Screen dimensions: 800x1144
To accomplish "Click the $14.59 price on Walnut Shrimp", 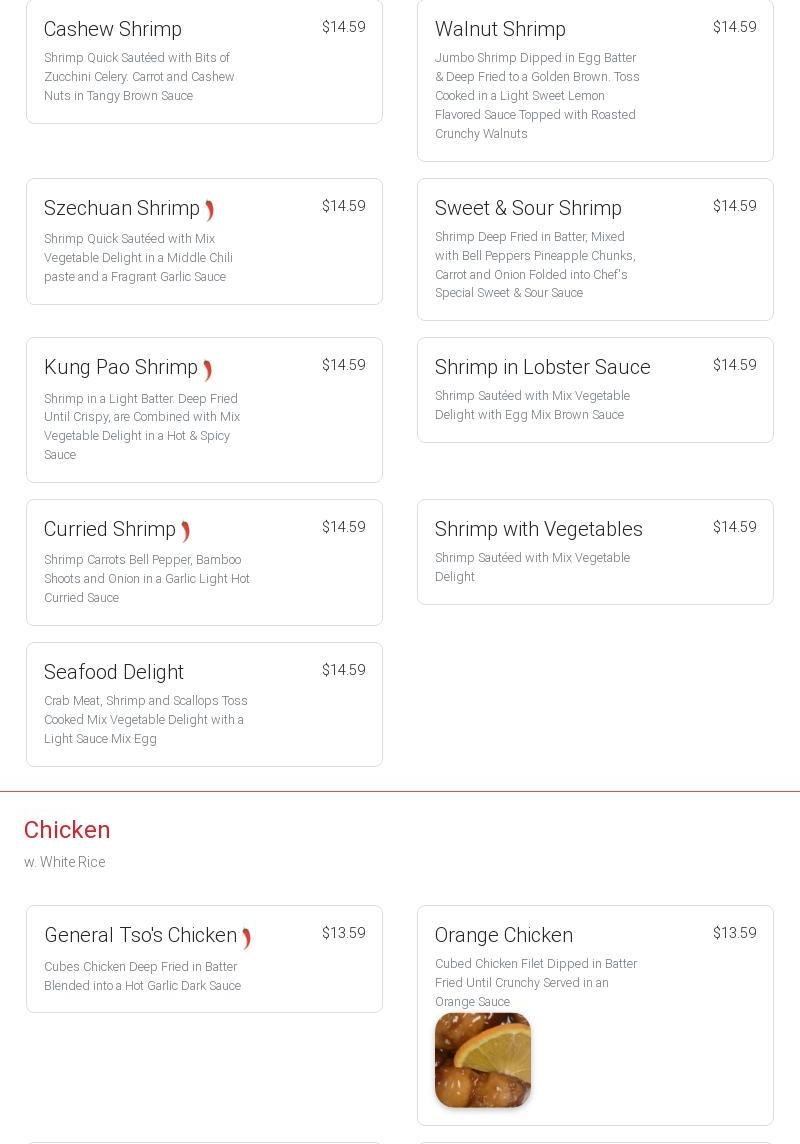I will (734, 27).
